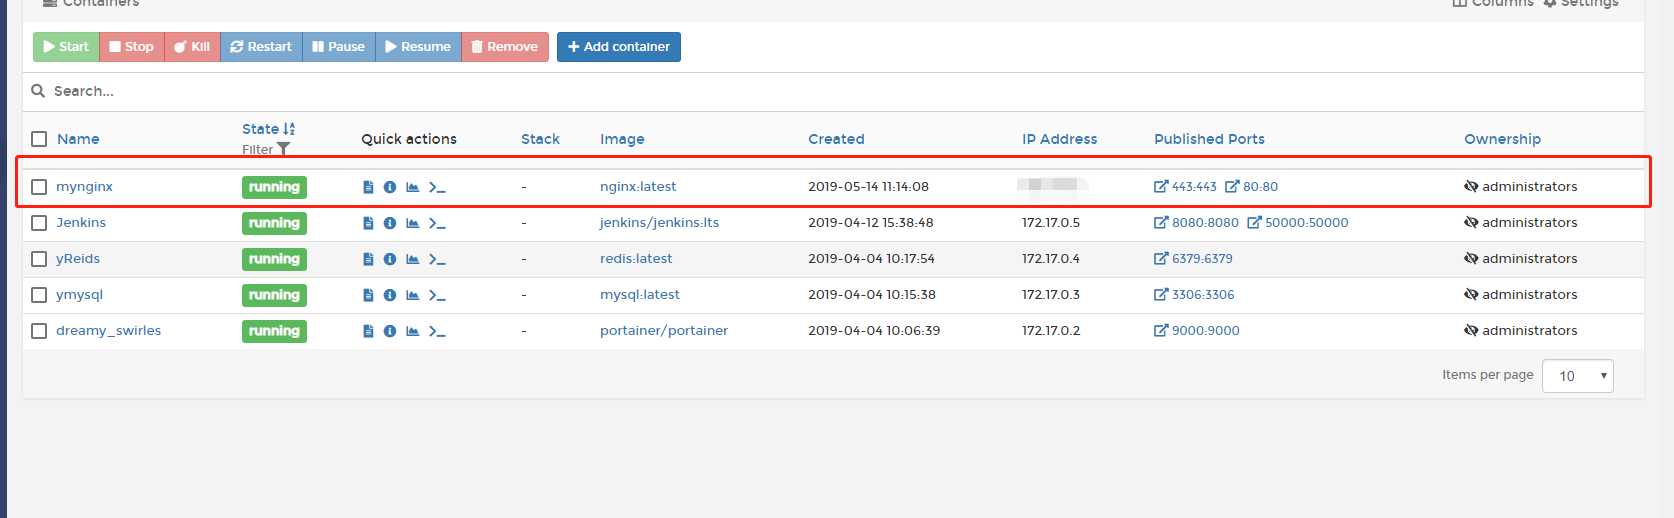Open published port 6379:6379 link
This screenshot has width=1674, height=518.
pos(1193,259)
